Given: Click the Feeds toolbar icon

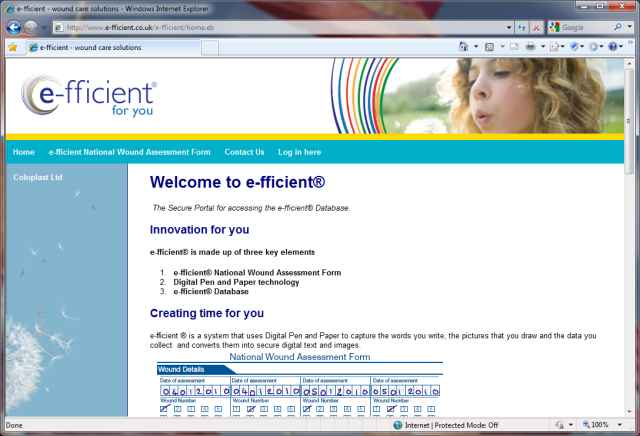Looking at the screenshot, I should [x=489, y=47].
